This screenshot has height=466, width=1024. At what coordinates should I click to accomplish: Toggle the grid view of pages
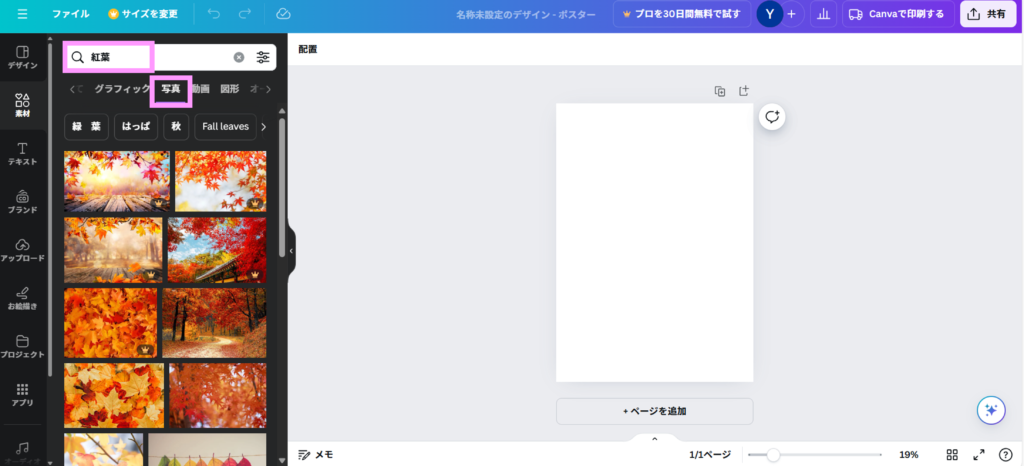tap(953, 454)
